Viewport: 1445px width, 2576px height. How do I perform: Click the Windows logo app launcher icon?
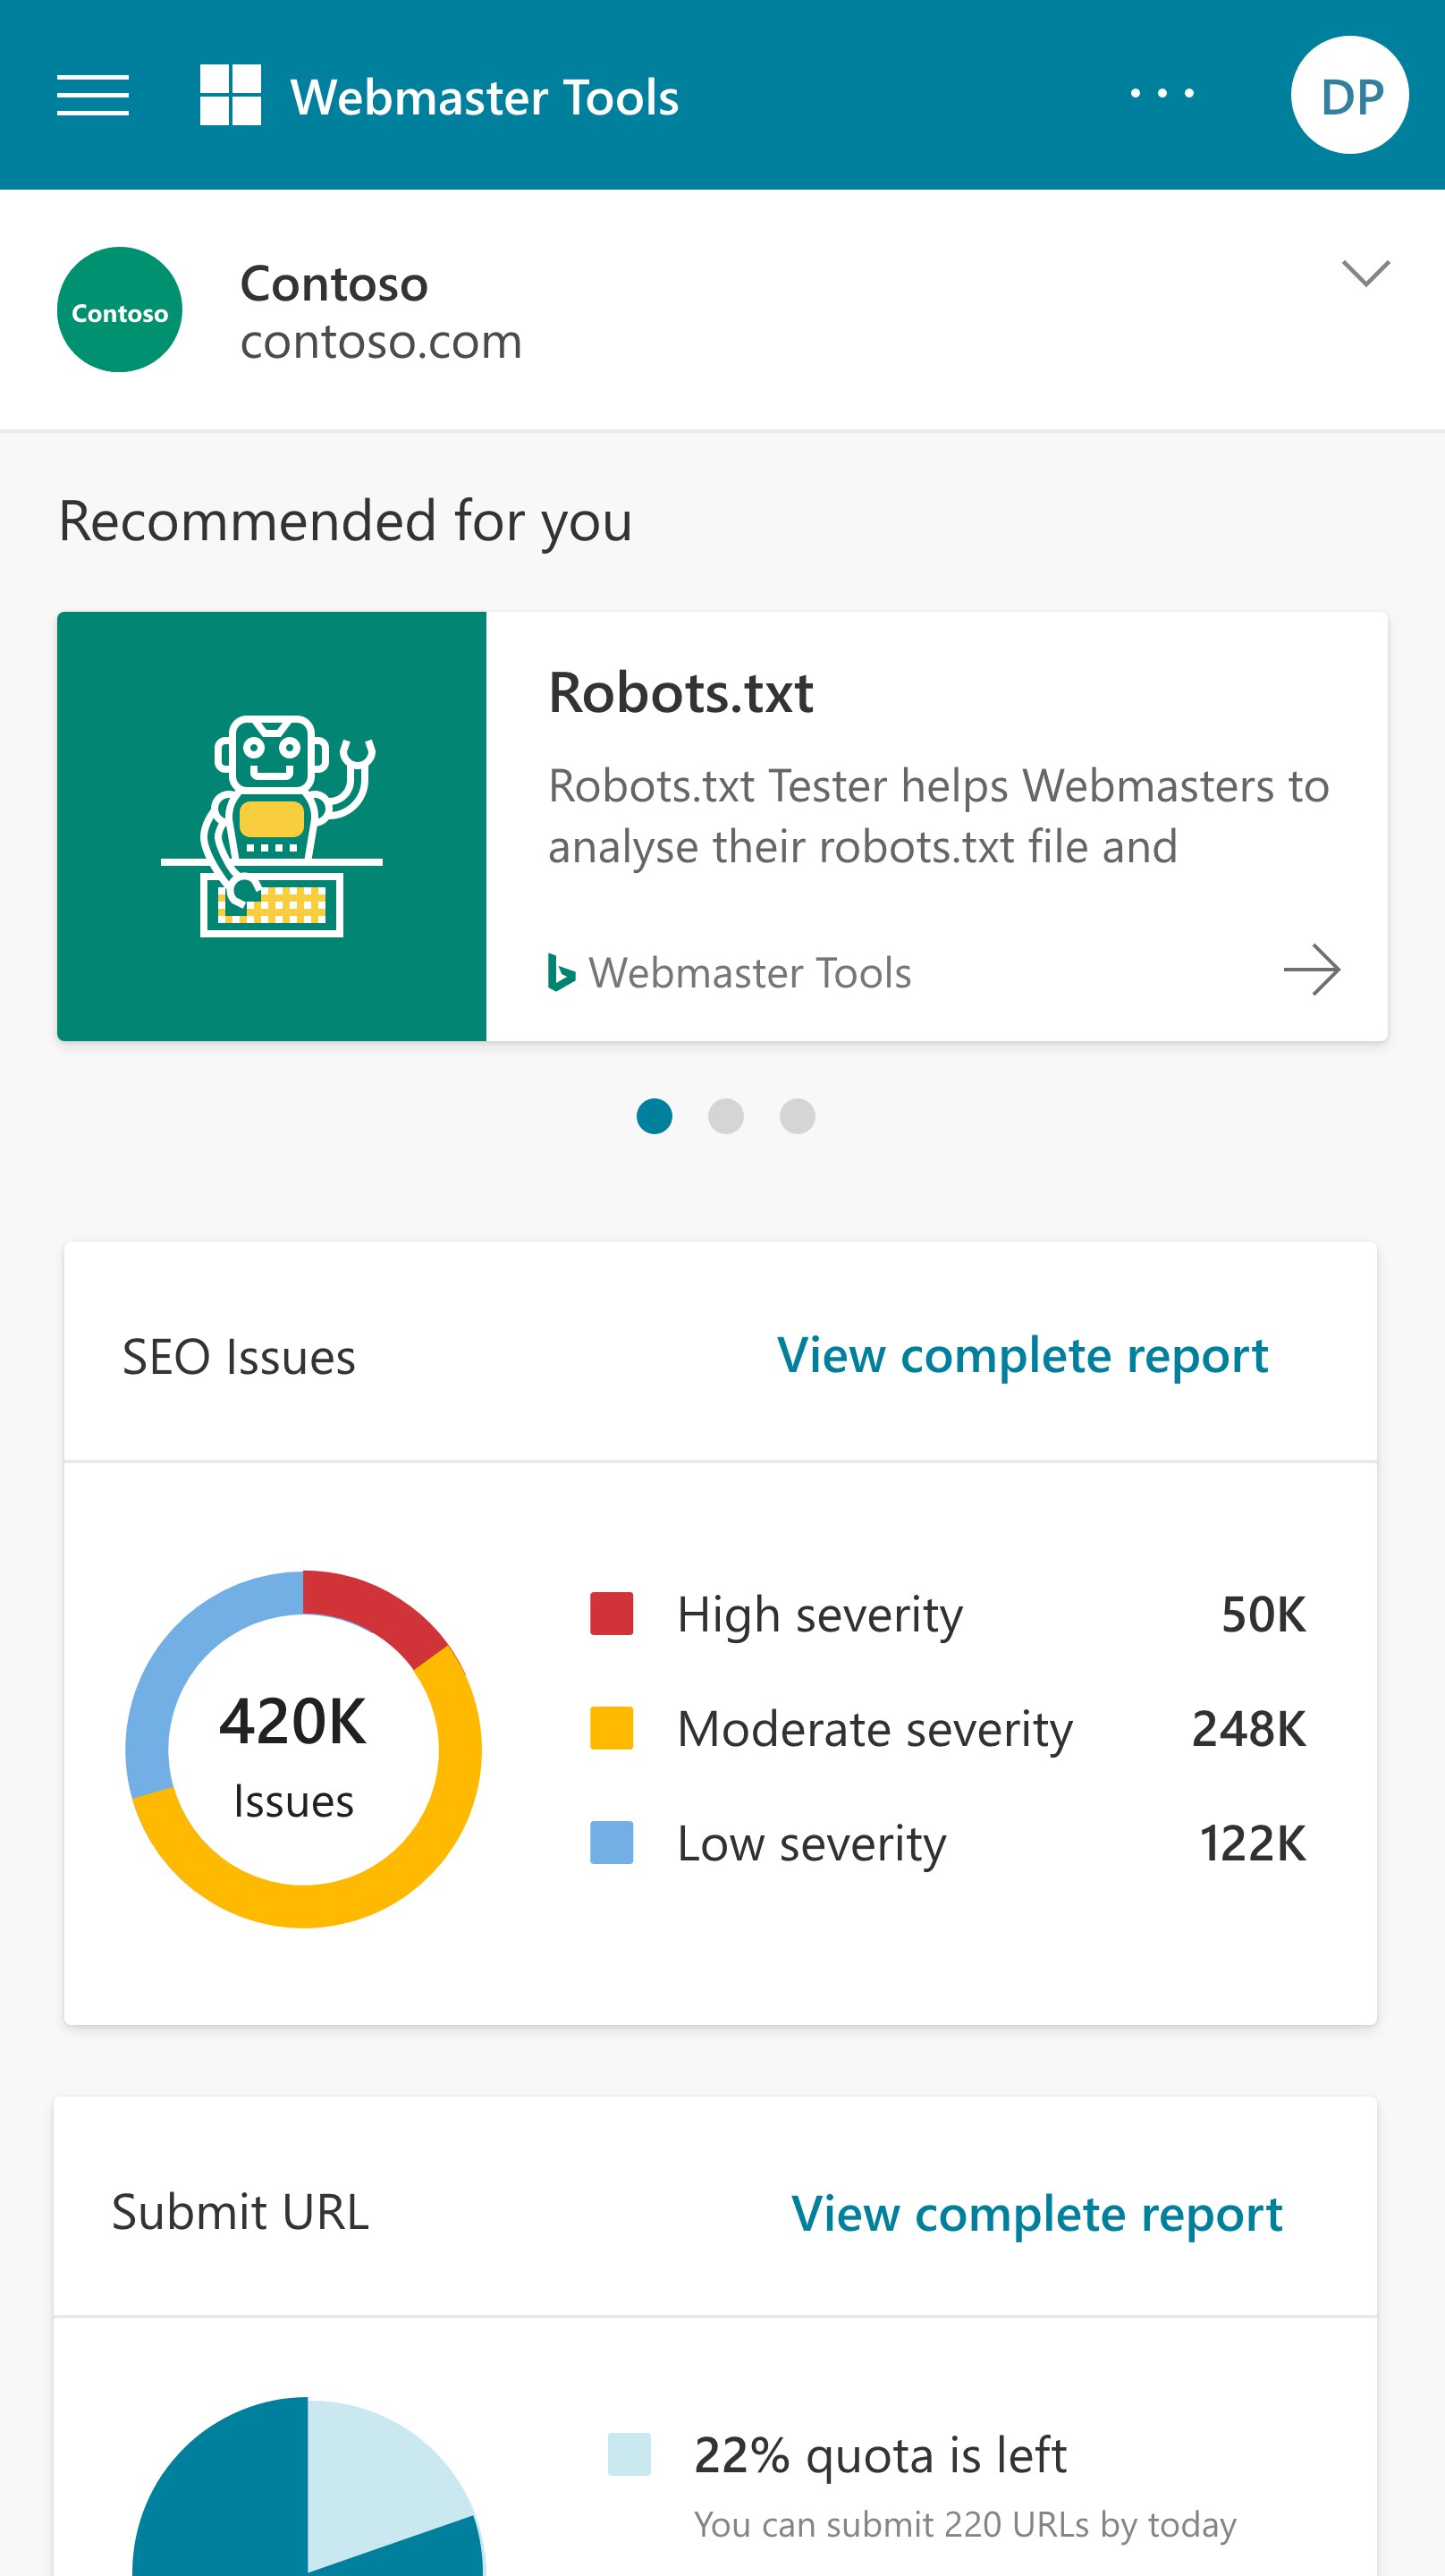pyautogui.click(x=230, y=96)
